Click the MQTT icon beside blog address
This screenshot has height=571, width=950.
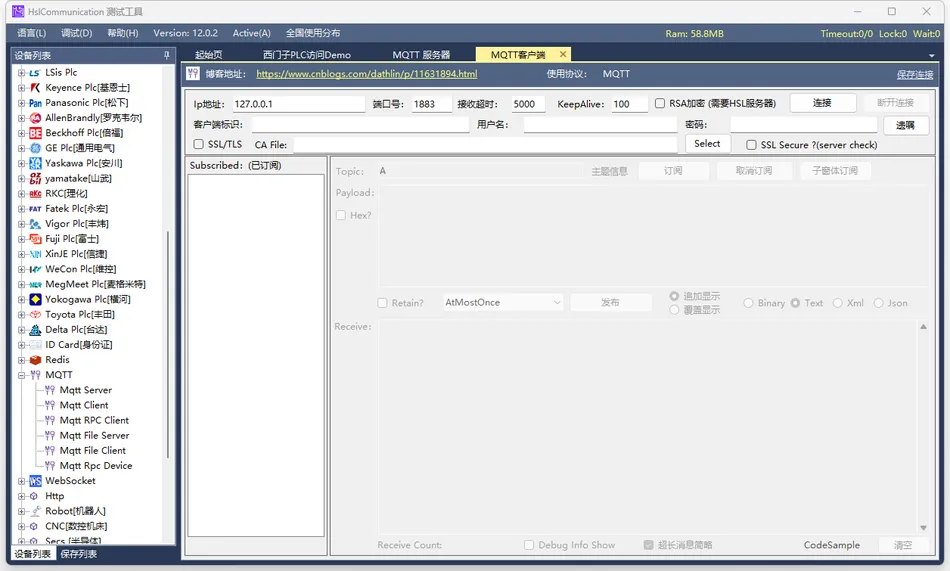pyautogui.click(x=193, y=74)
